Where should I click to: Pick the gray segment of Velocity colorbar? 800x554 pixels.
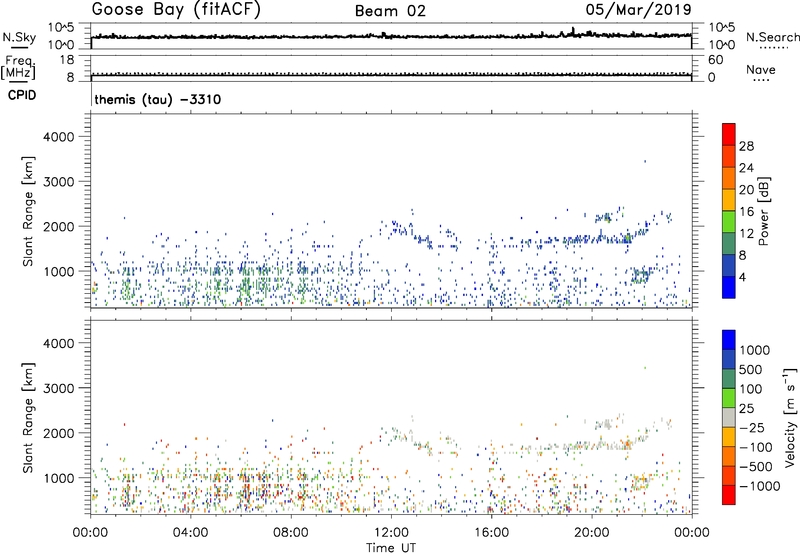729,417
